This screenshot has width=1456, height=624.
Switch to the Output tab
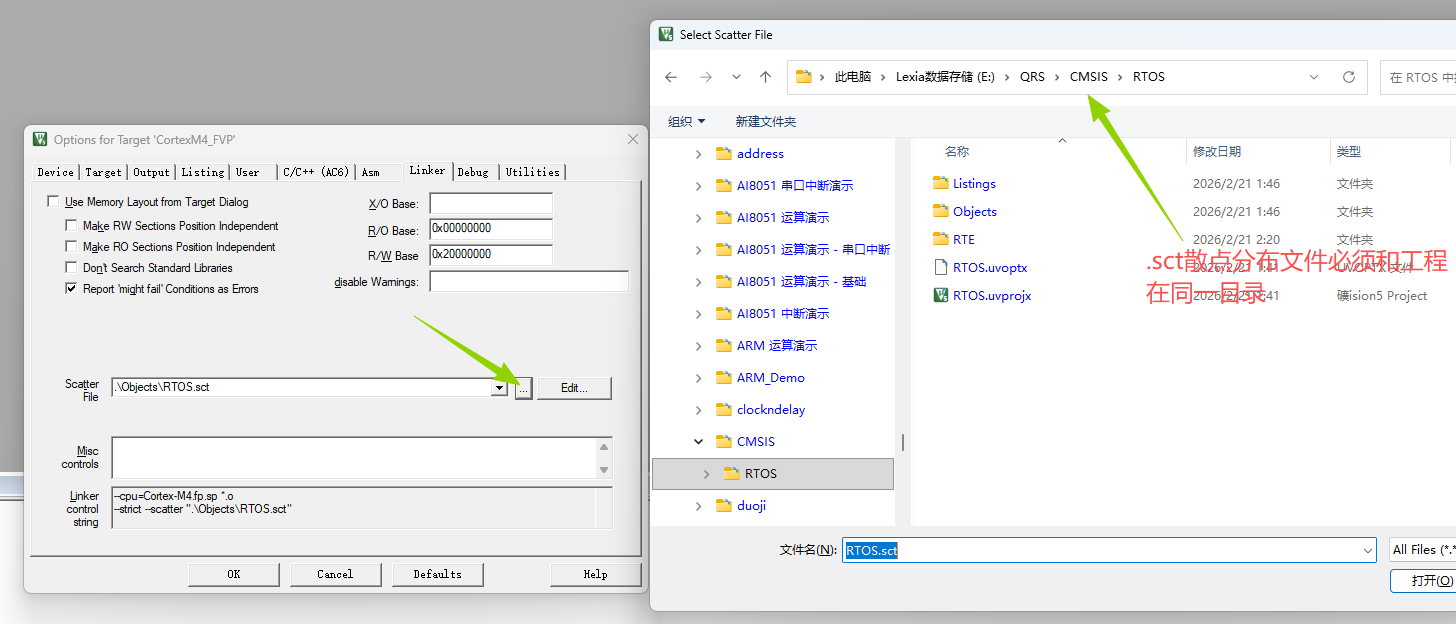click(152, 172)
